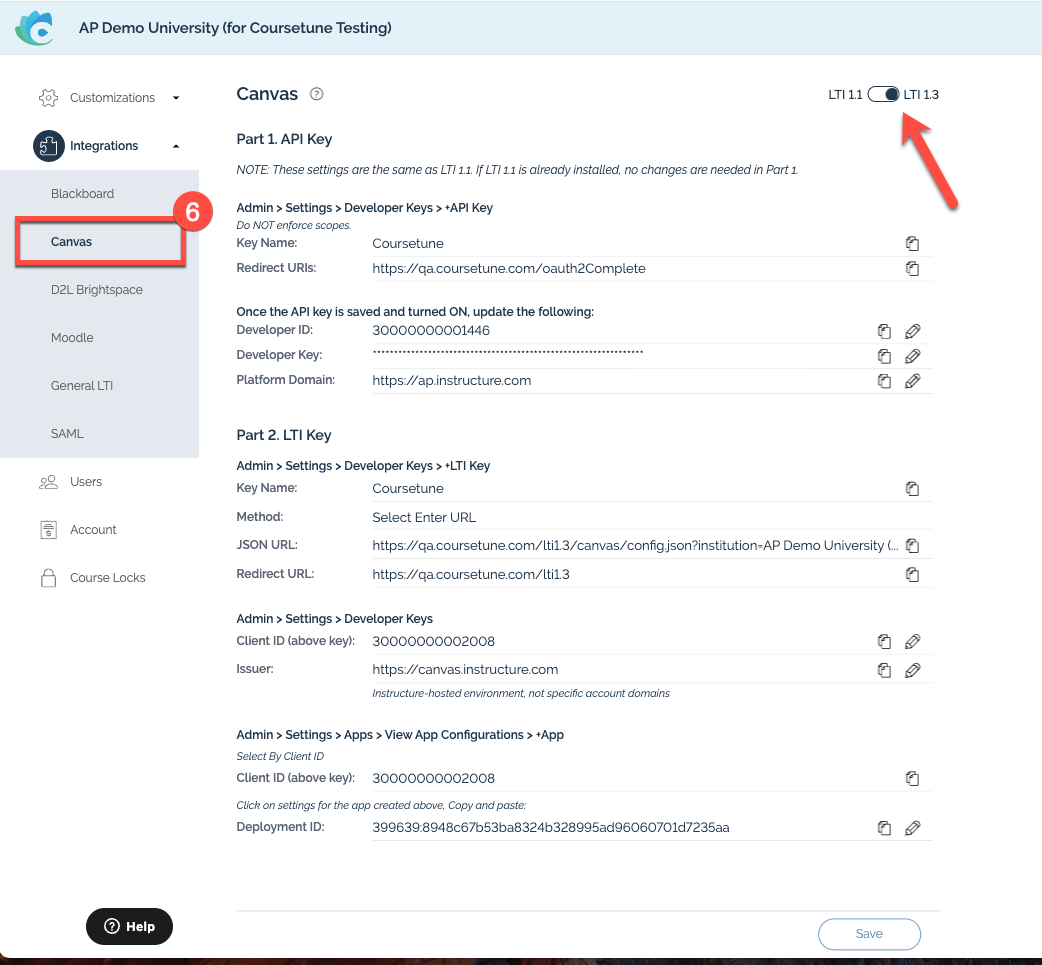Edit the Developer ID field

point(912,331)
